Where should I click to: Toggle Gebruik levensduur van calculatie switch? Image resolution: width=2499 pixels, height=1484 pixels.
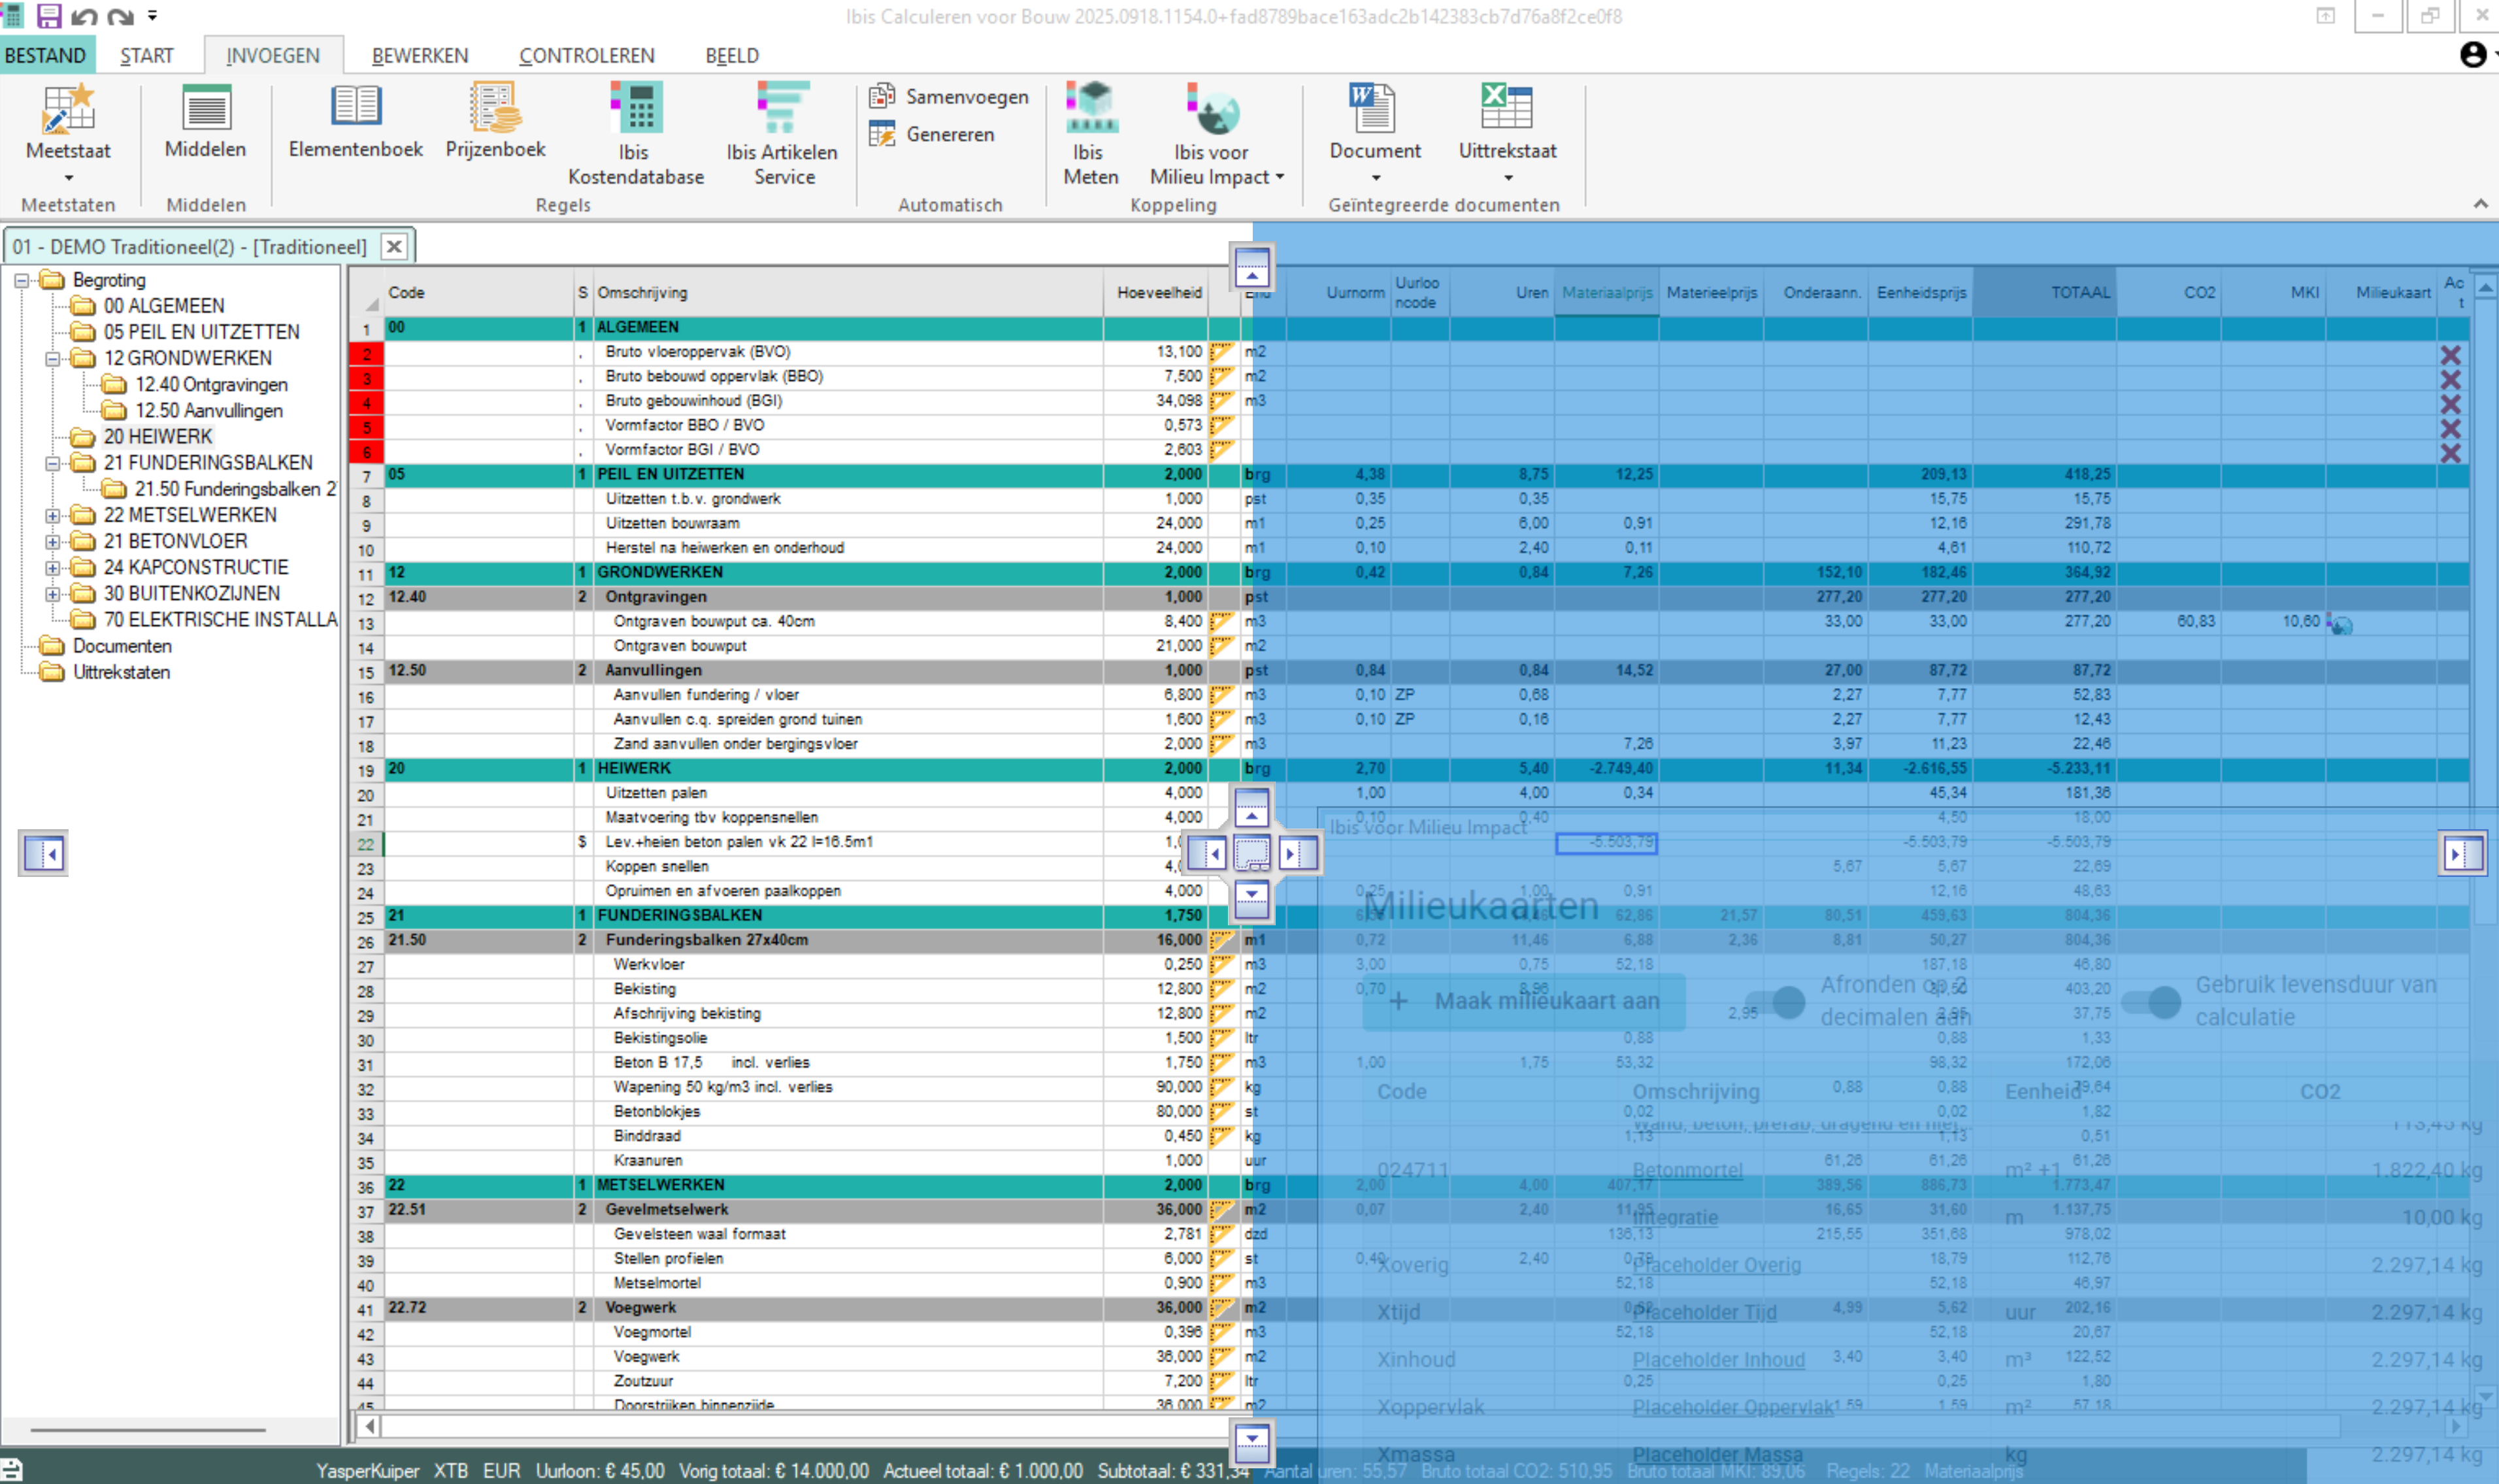pyautogui.click(x=2151, y=1001)
